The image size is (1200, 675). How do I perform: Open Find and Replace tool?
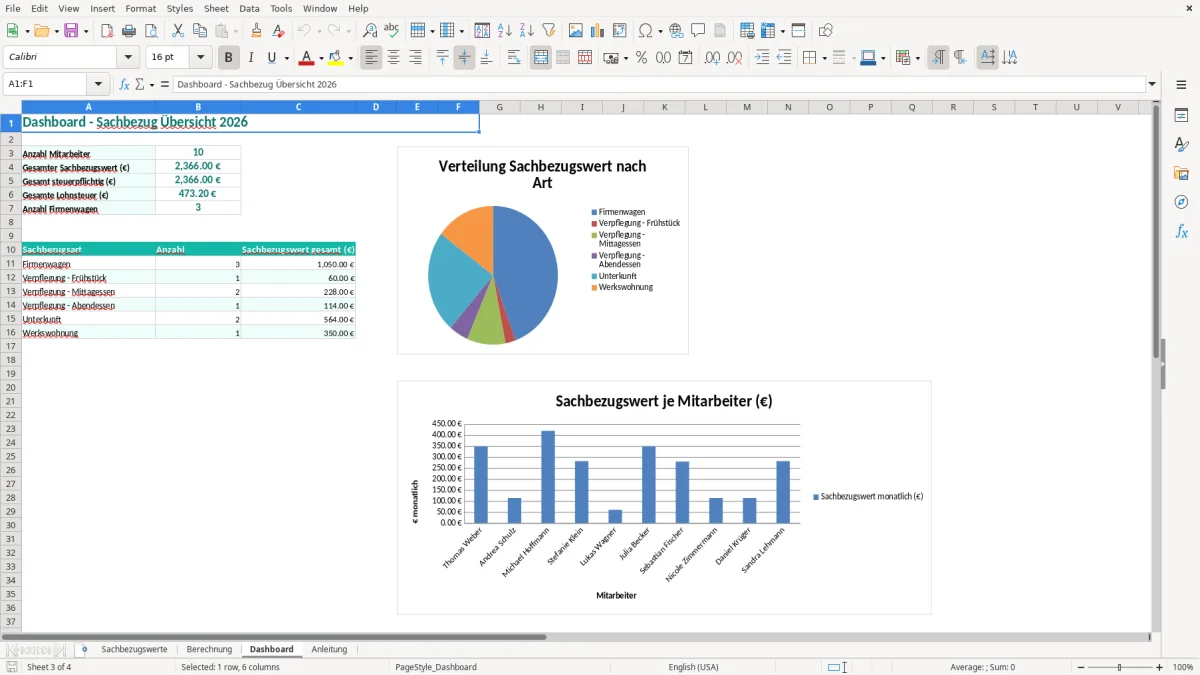coord(370,31)
